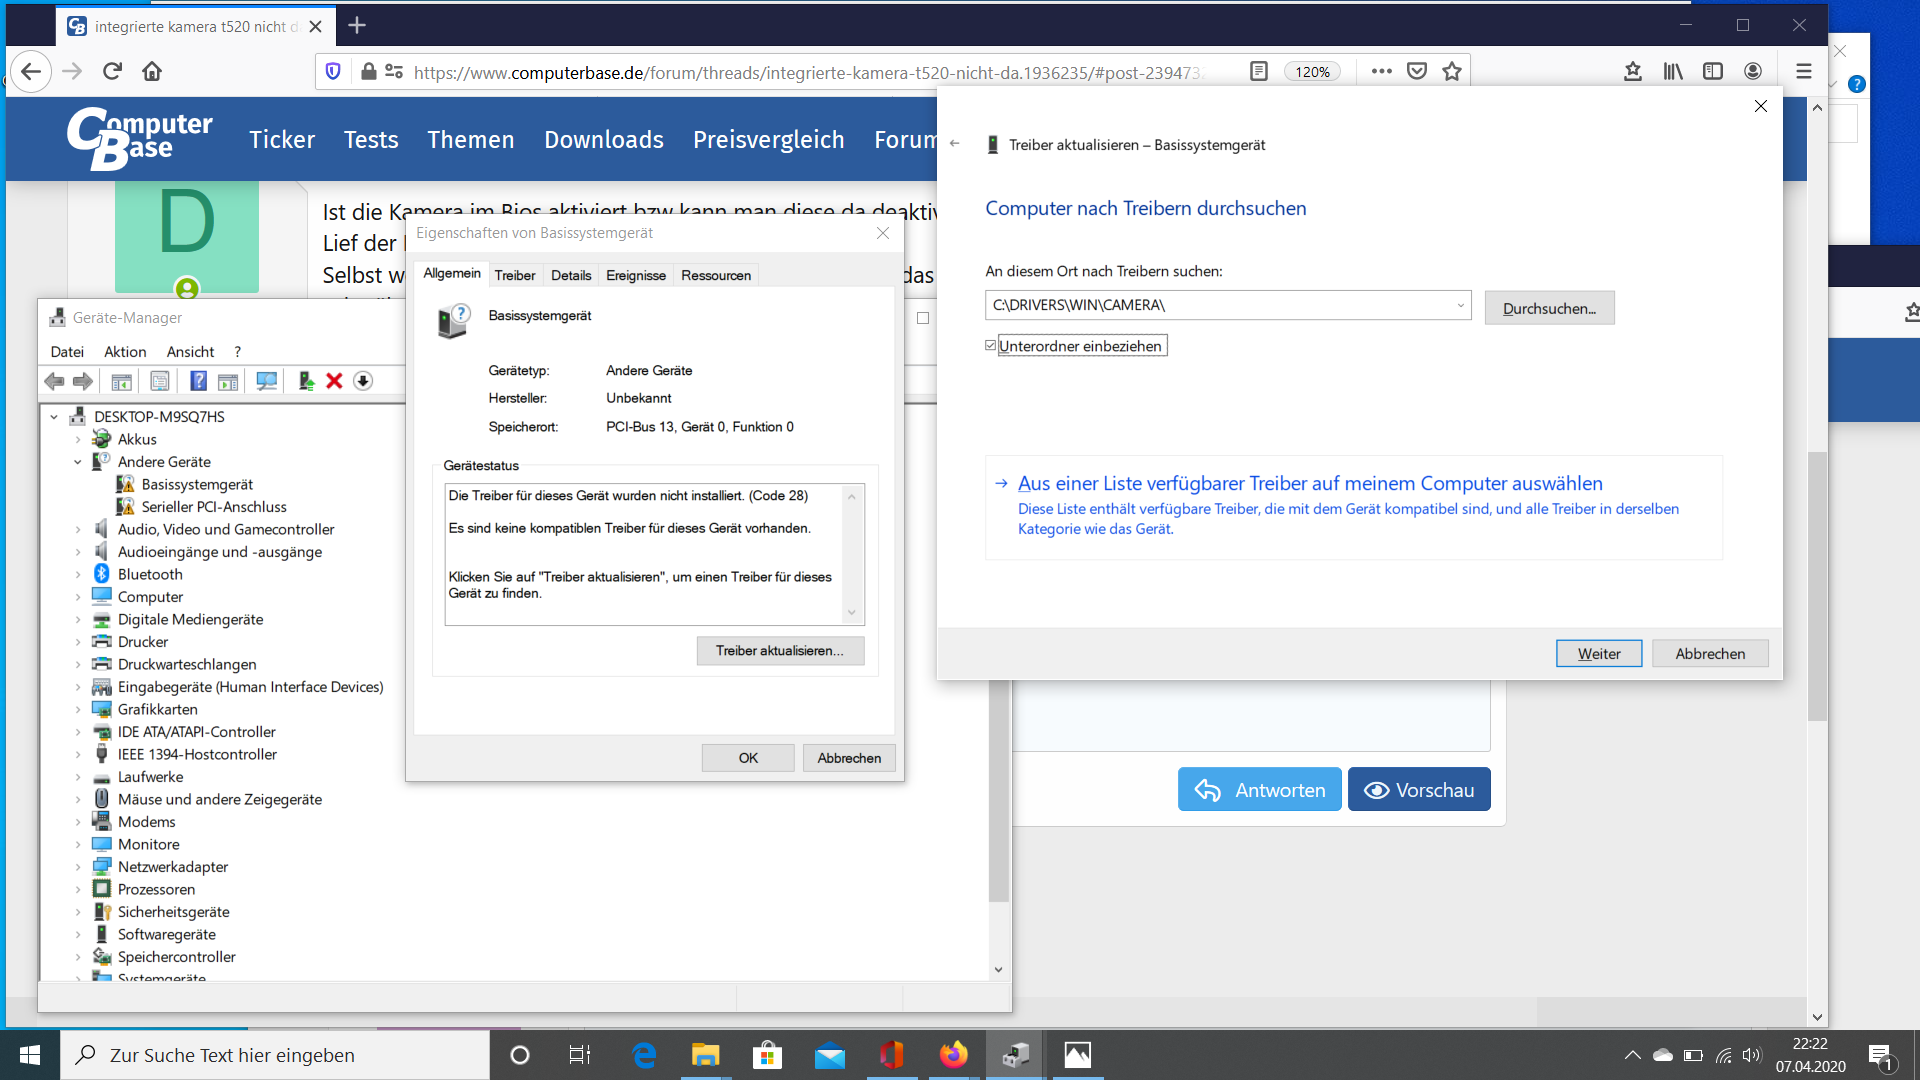Open Firefox reader view icon

[1259, 71]
